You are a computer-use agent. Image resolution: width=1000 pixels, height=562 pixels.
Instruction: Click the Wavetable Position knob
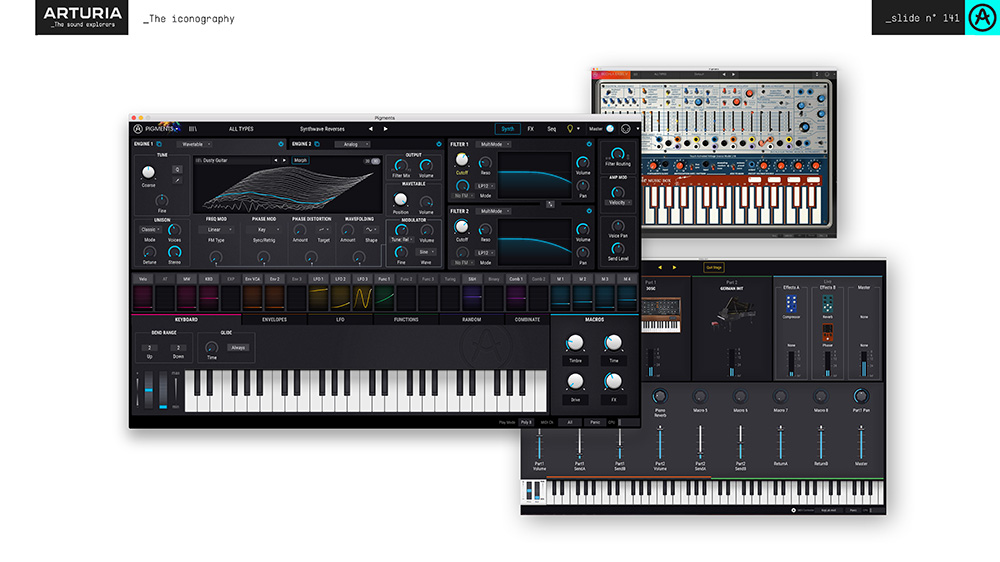tap(401, 200)
